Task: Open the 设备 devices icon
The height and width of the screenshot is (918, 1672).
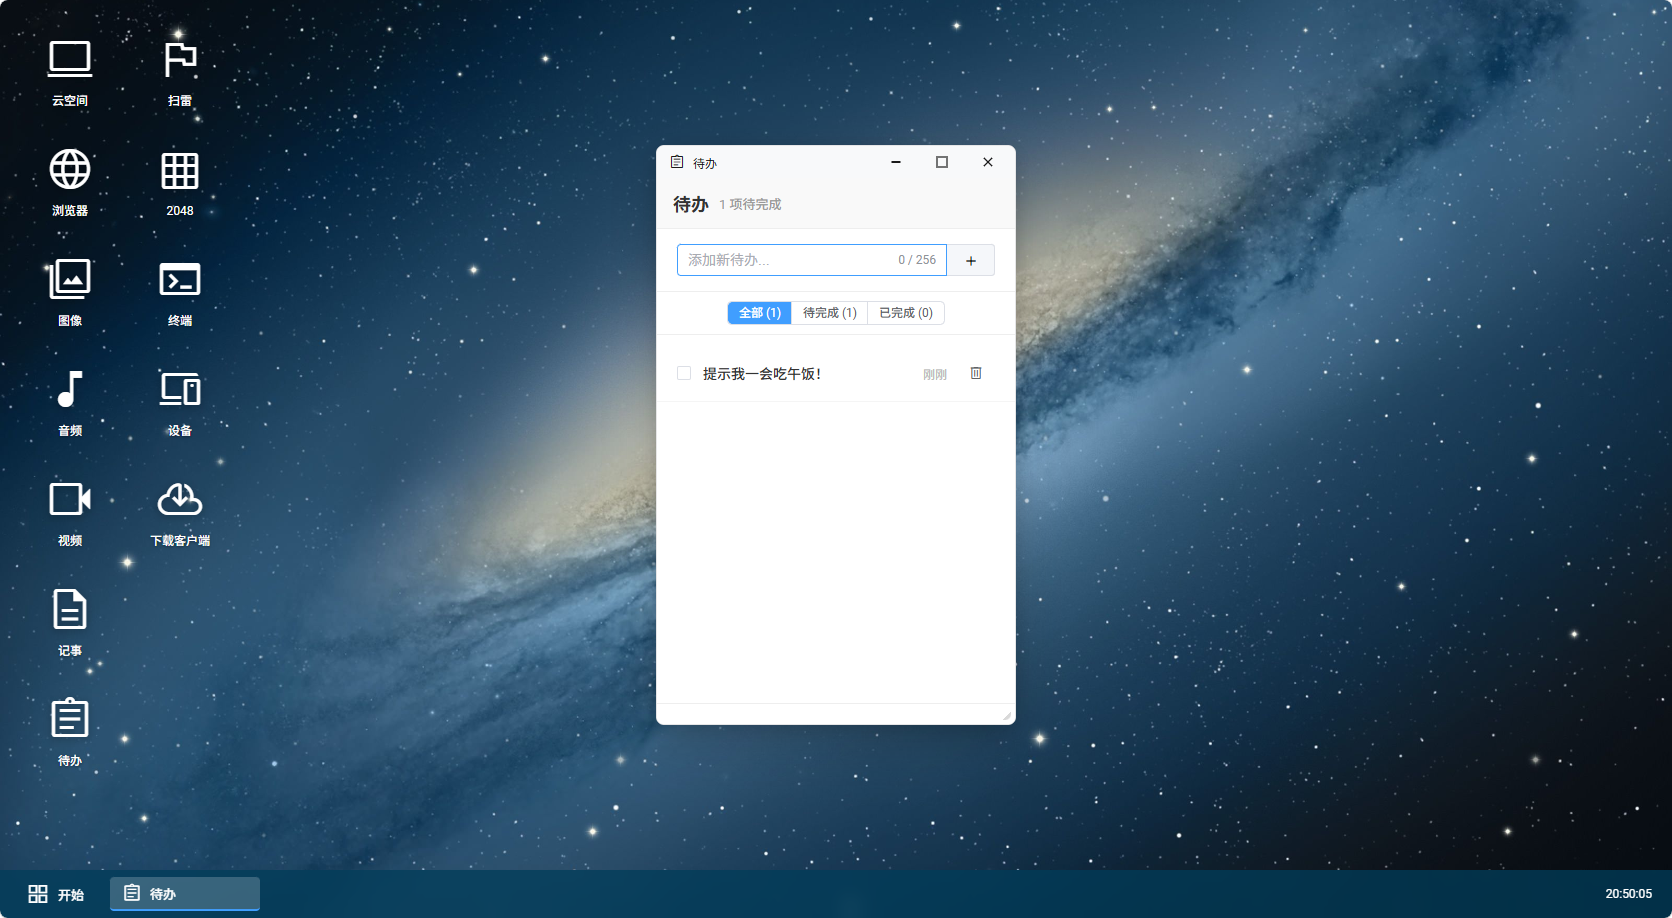Action: [x=180, y=402]
